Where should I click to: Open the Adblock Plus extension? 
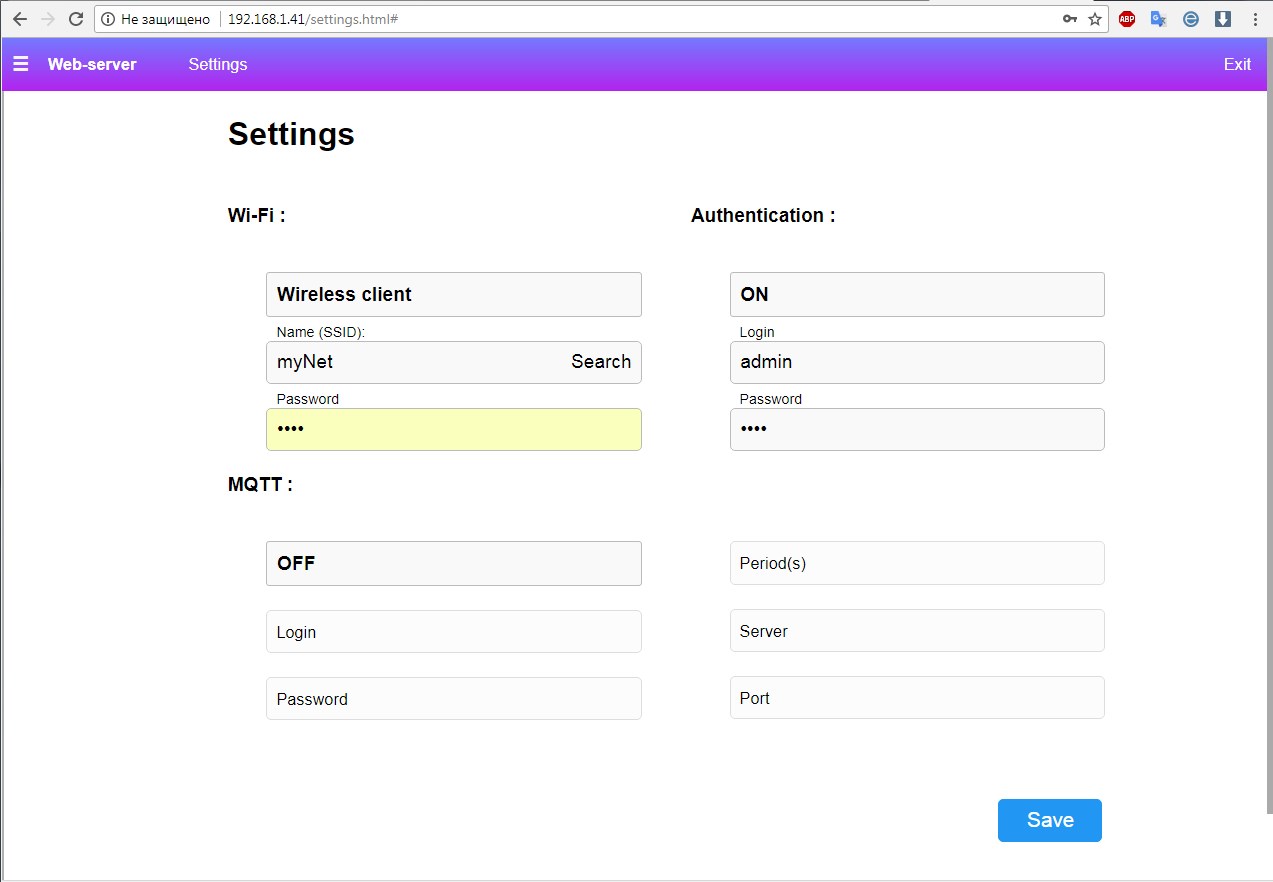pos(1126,18)
